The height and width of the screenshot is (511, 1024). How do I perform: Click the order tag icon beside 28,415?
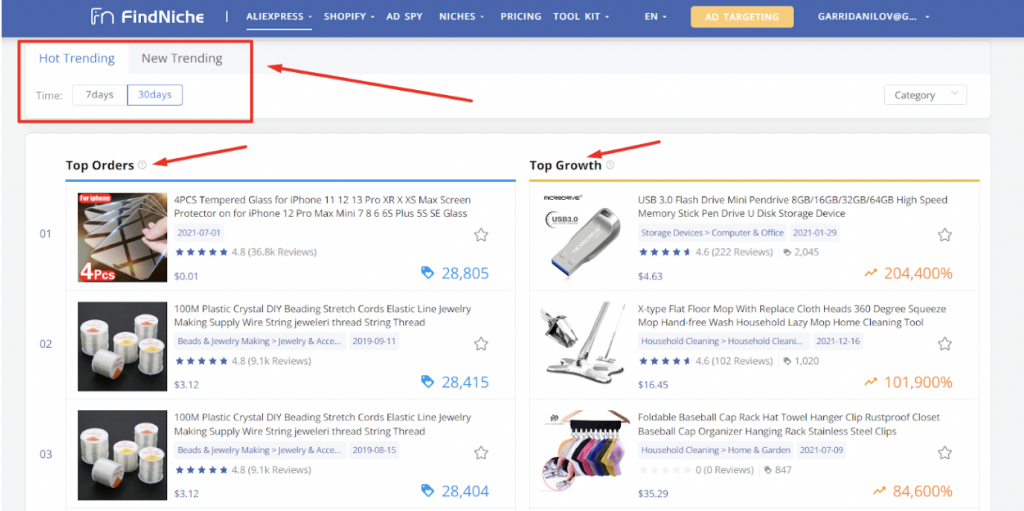tap(427, 382)
